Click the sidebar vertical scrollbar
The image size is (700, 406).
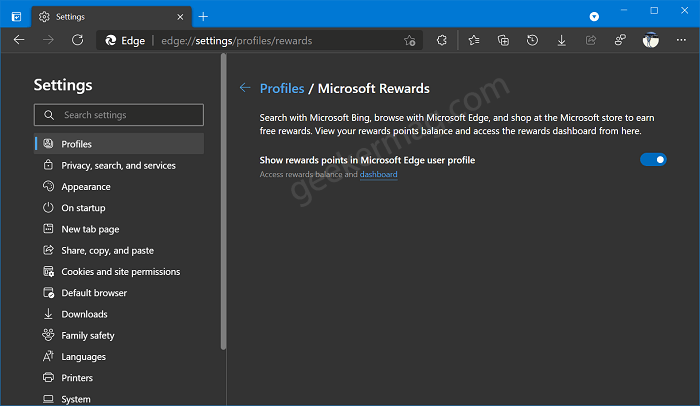(223, 202)
